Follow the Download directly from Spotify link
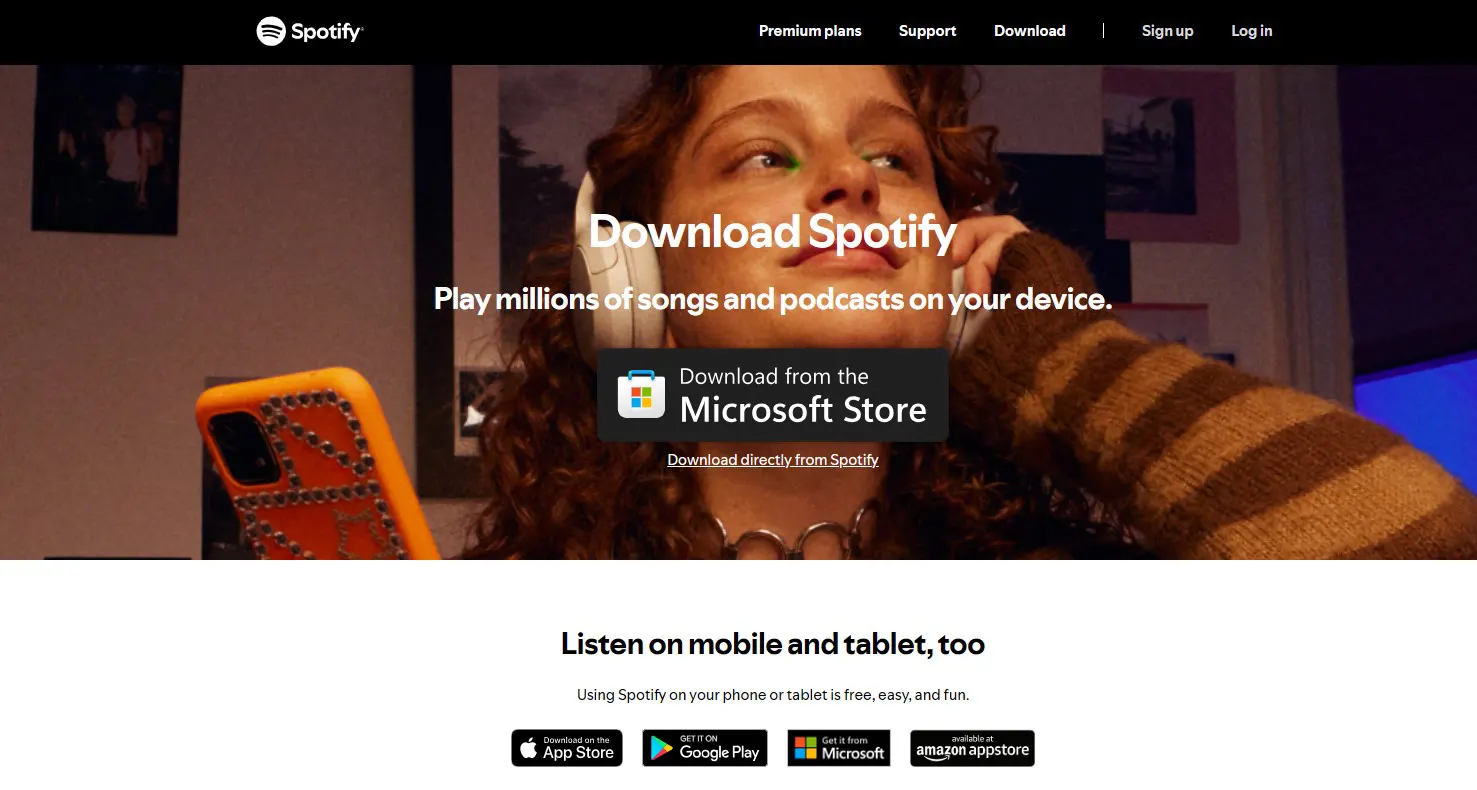 click(773, 460)
